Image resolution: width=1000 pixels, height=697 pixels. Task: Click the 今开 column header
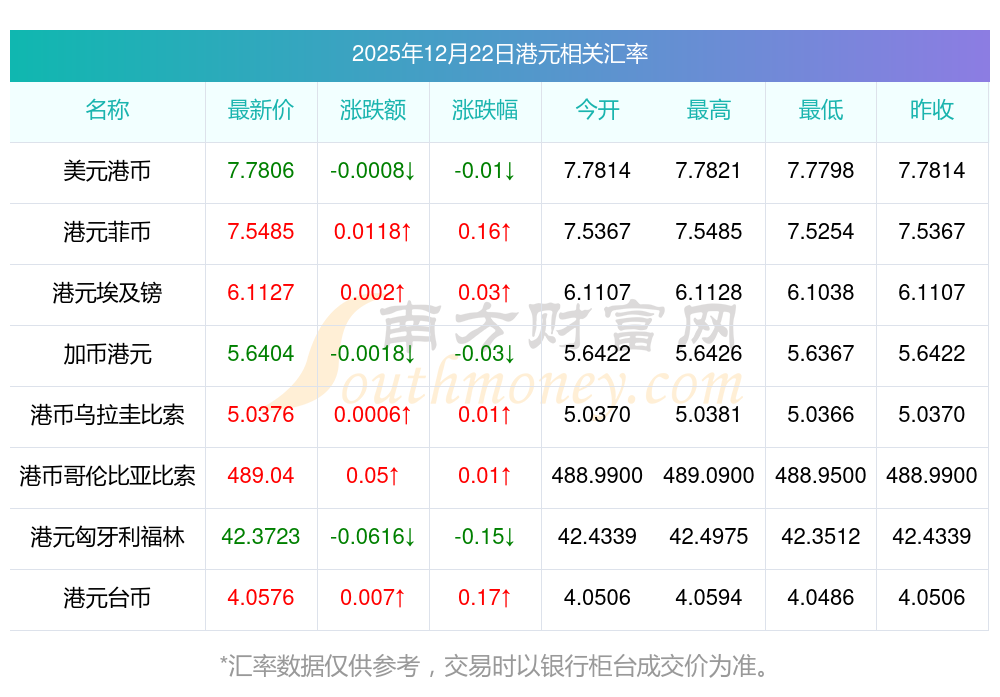click(x=597, y=110)
